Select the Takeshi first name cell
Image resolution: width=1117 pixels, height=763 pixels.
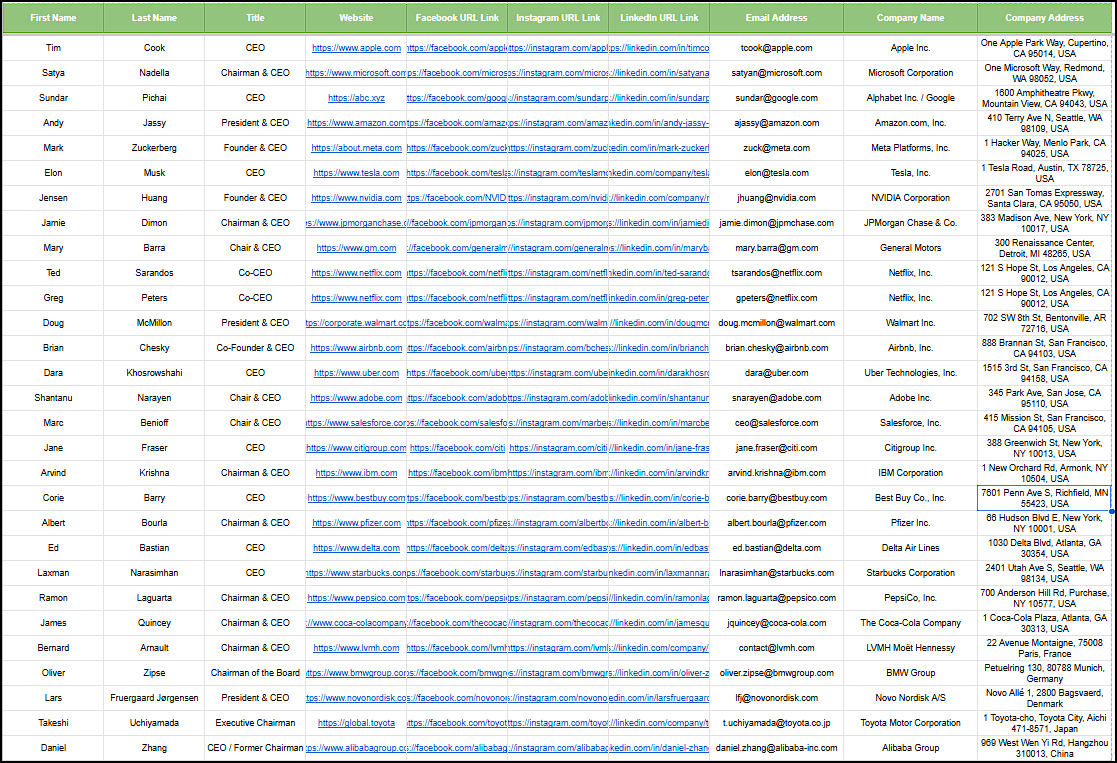tap(53, 723)
